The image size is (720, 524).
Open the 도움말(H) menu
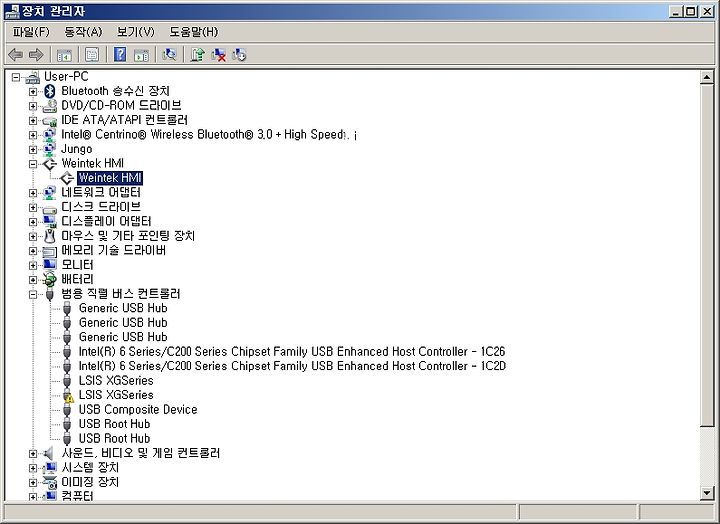193,32
